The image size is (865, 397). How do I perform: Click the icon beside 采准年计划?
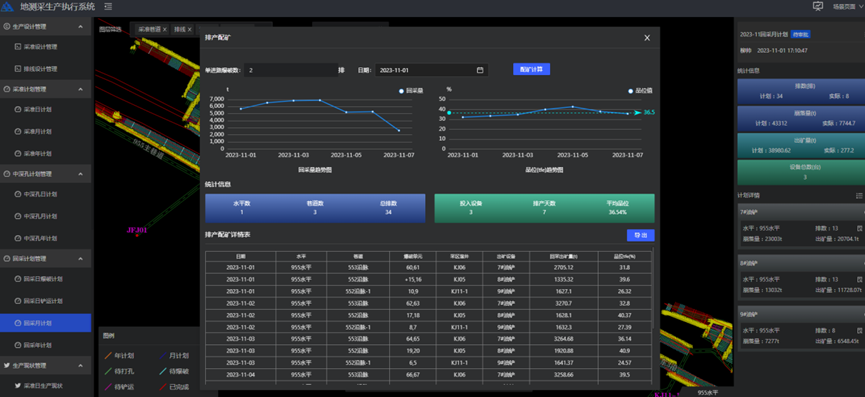(18, 153)
